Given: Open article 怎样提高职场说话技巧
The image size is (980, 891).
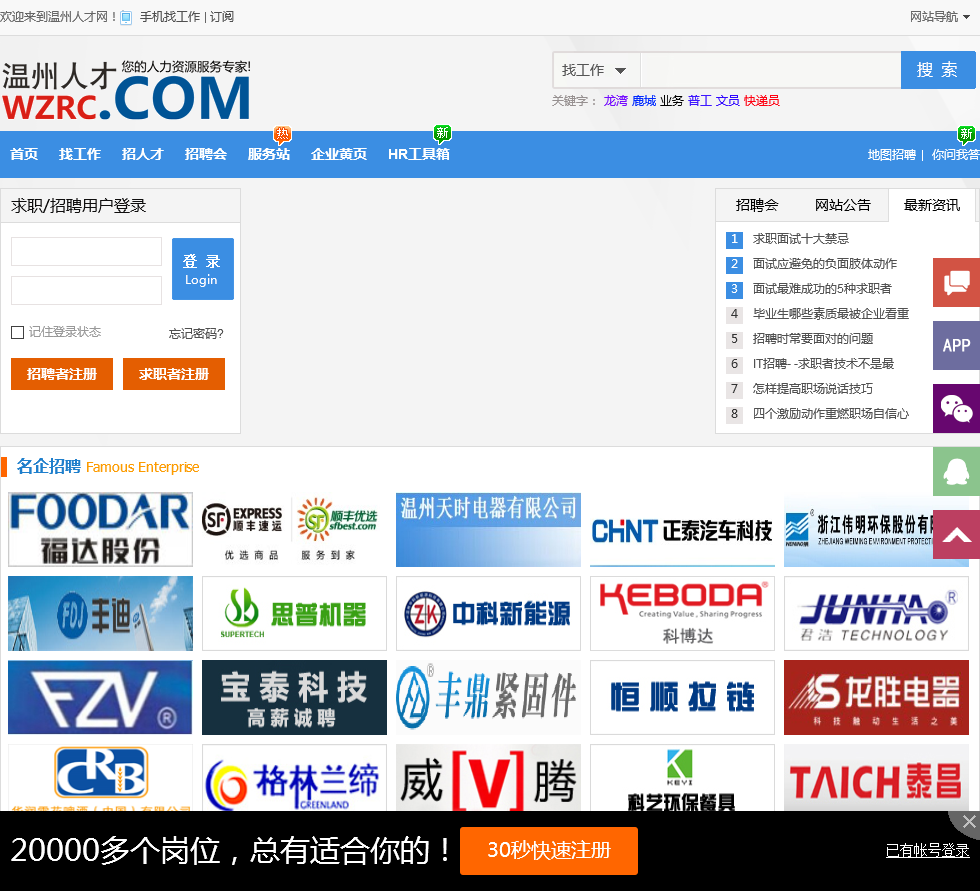Looking at the screenshot, I should point(812,389).
